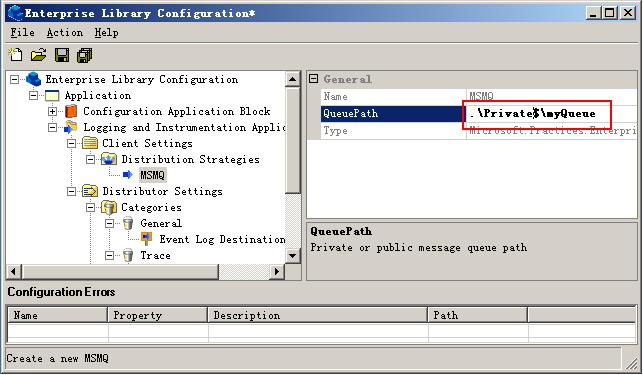Click the Enterprise Library Configuration root node icon
The width and height of the screenshot is (643, 375).
(34, 79)
